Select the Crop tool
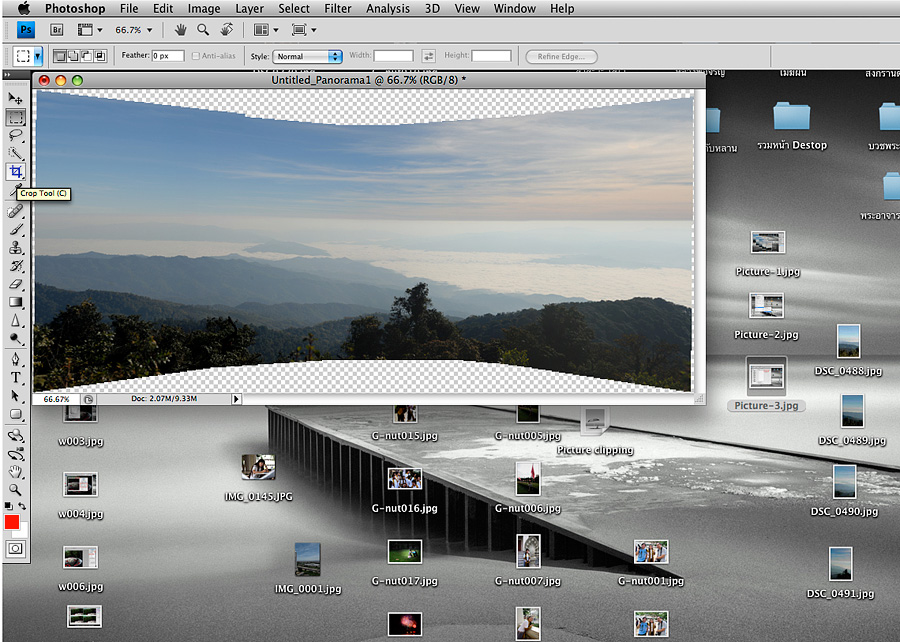Screen dimensions: 900x642 [16, 172]
